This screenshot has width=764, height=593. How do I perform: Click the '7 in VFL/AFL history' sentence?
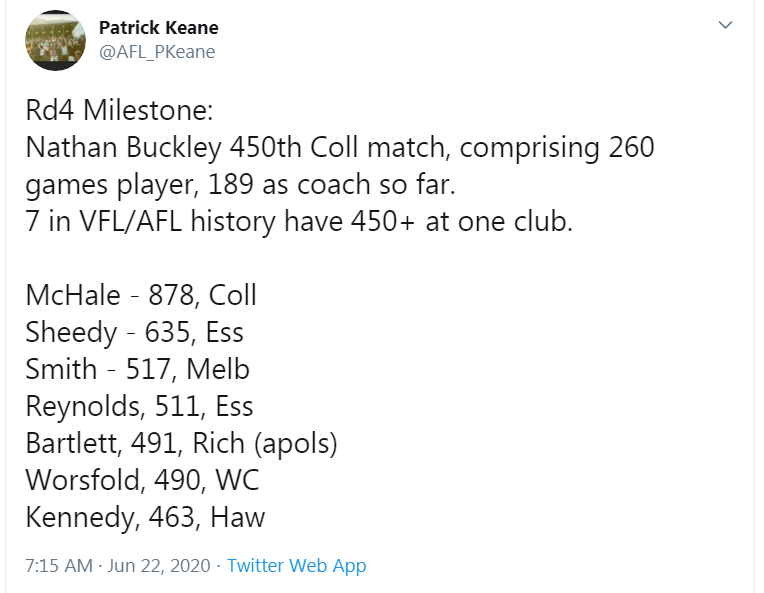click(299, 221)
